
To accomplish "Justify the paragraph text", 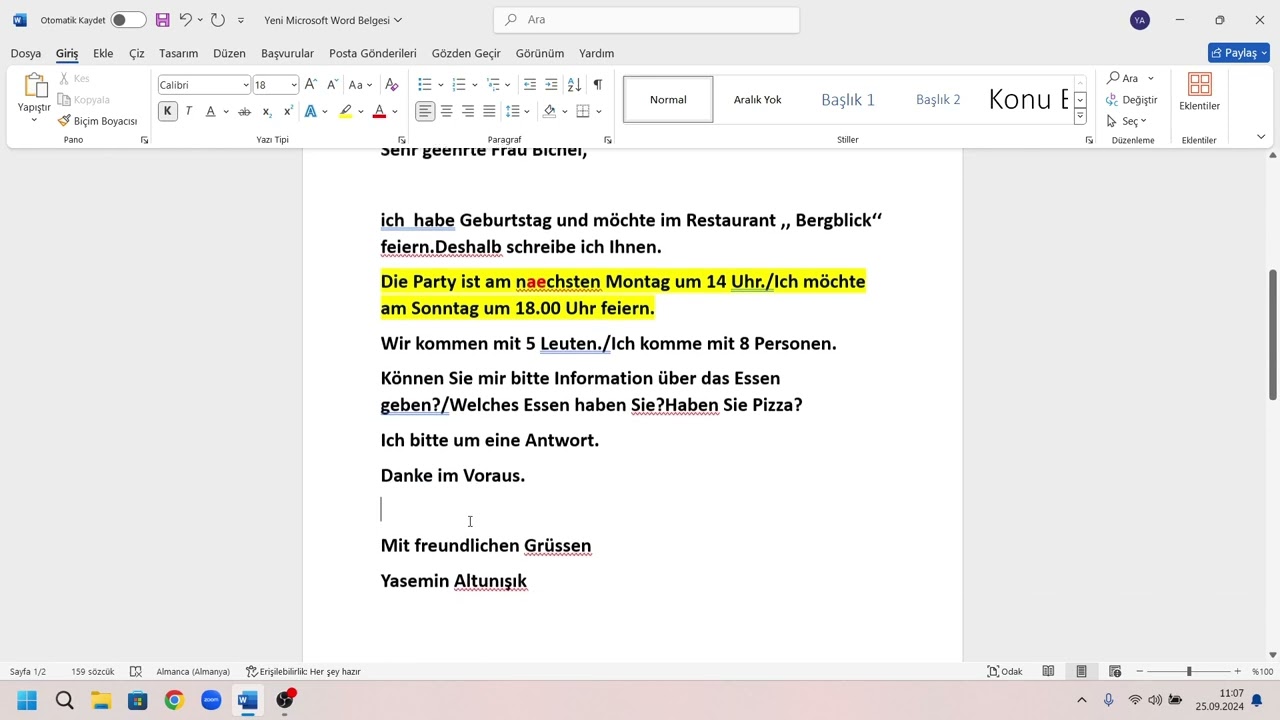I will [489, 111].
